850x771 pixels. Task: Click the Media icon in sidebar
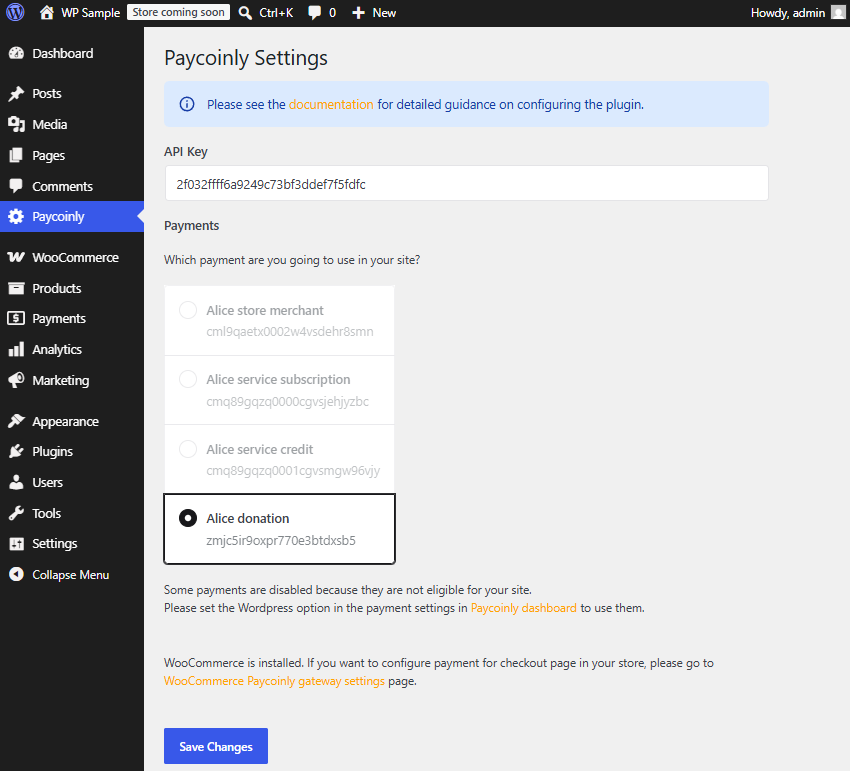point(16,124)
